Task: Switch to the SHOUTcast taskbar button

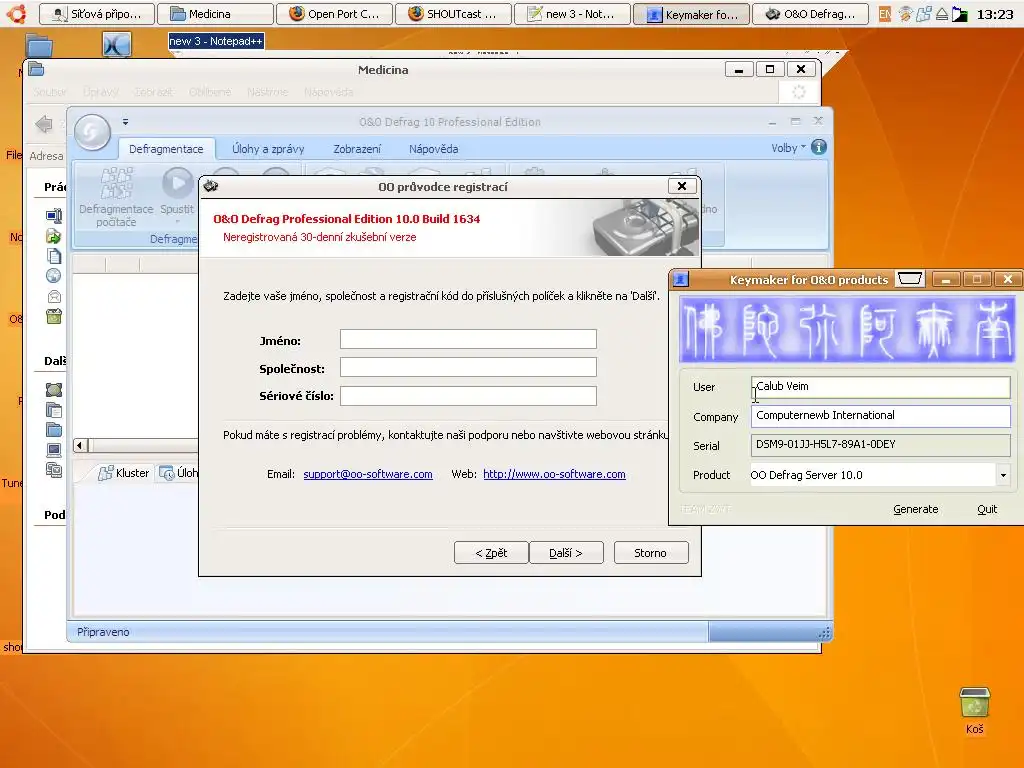Action: coord(453,14)
